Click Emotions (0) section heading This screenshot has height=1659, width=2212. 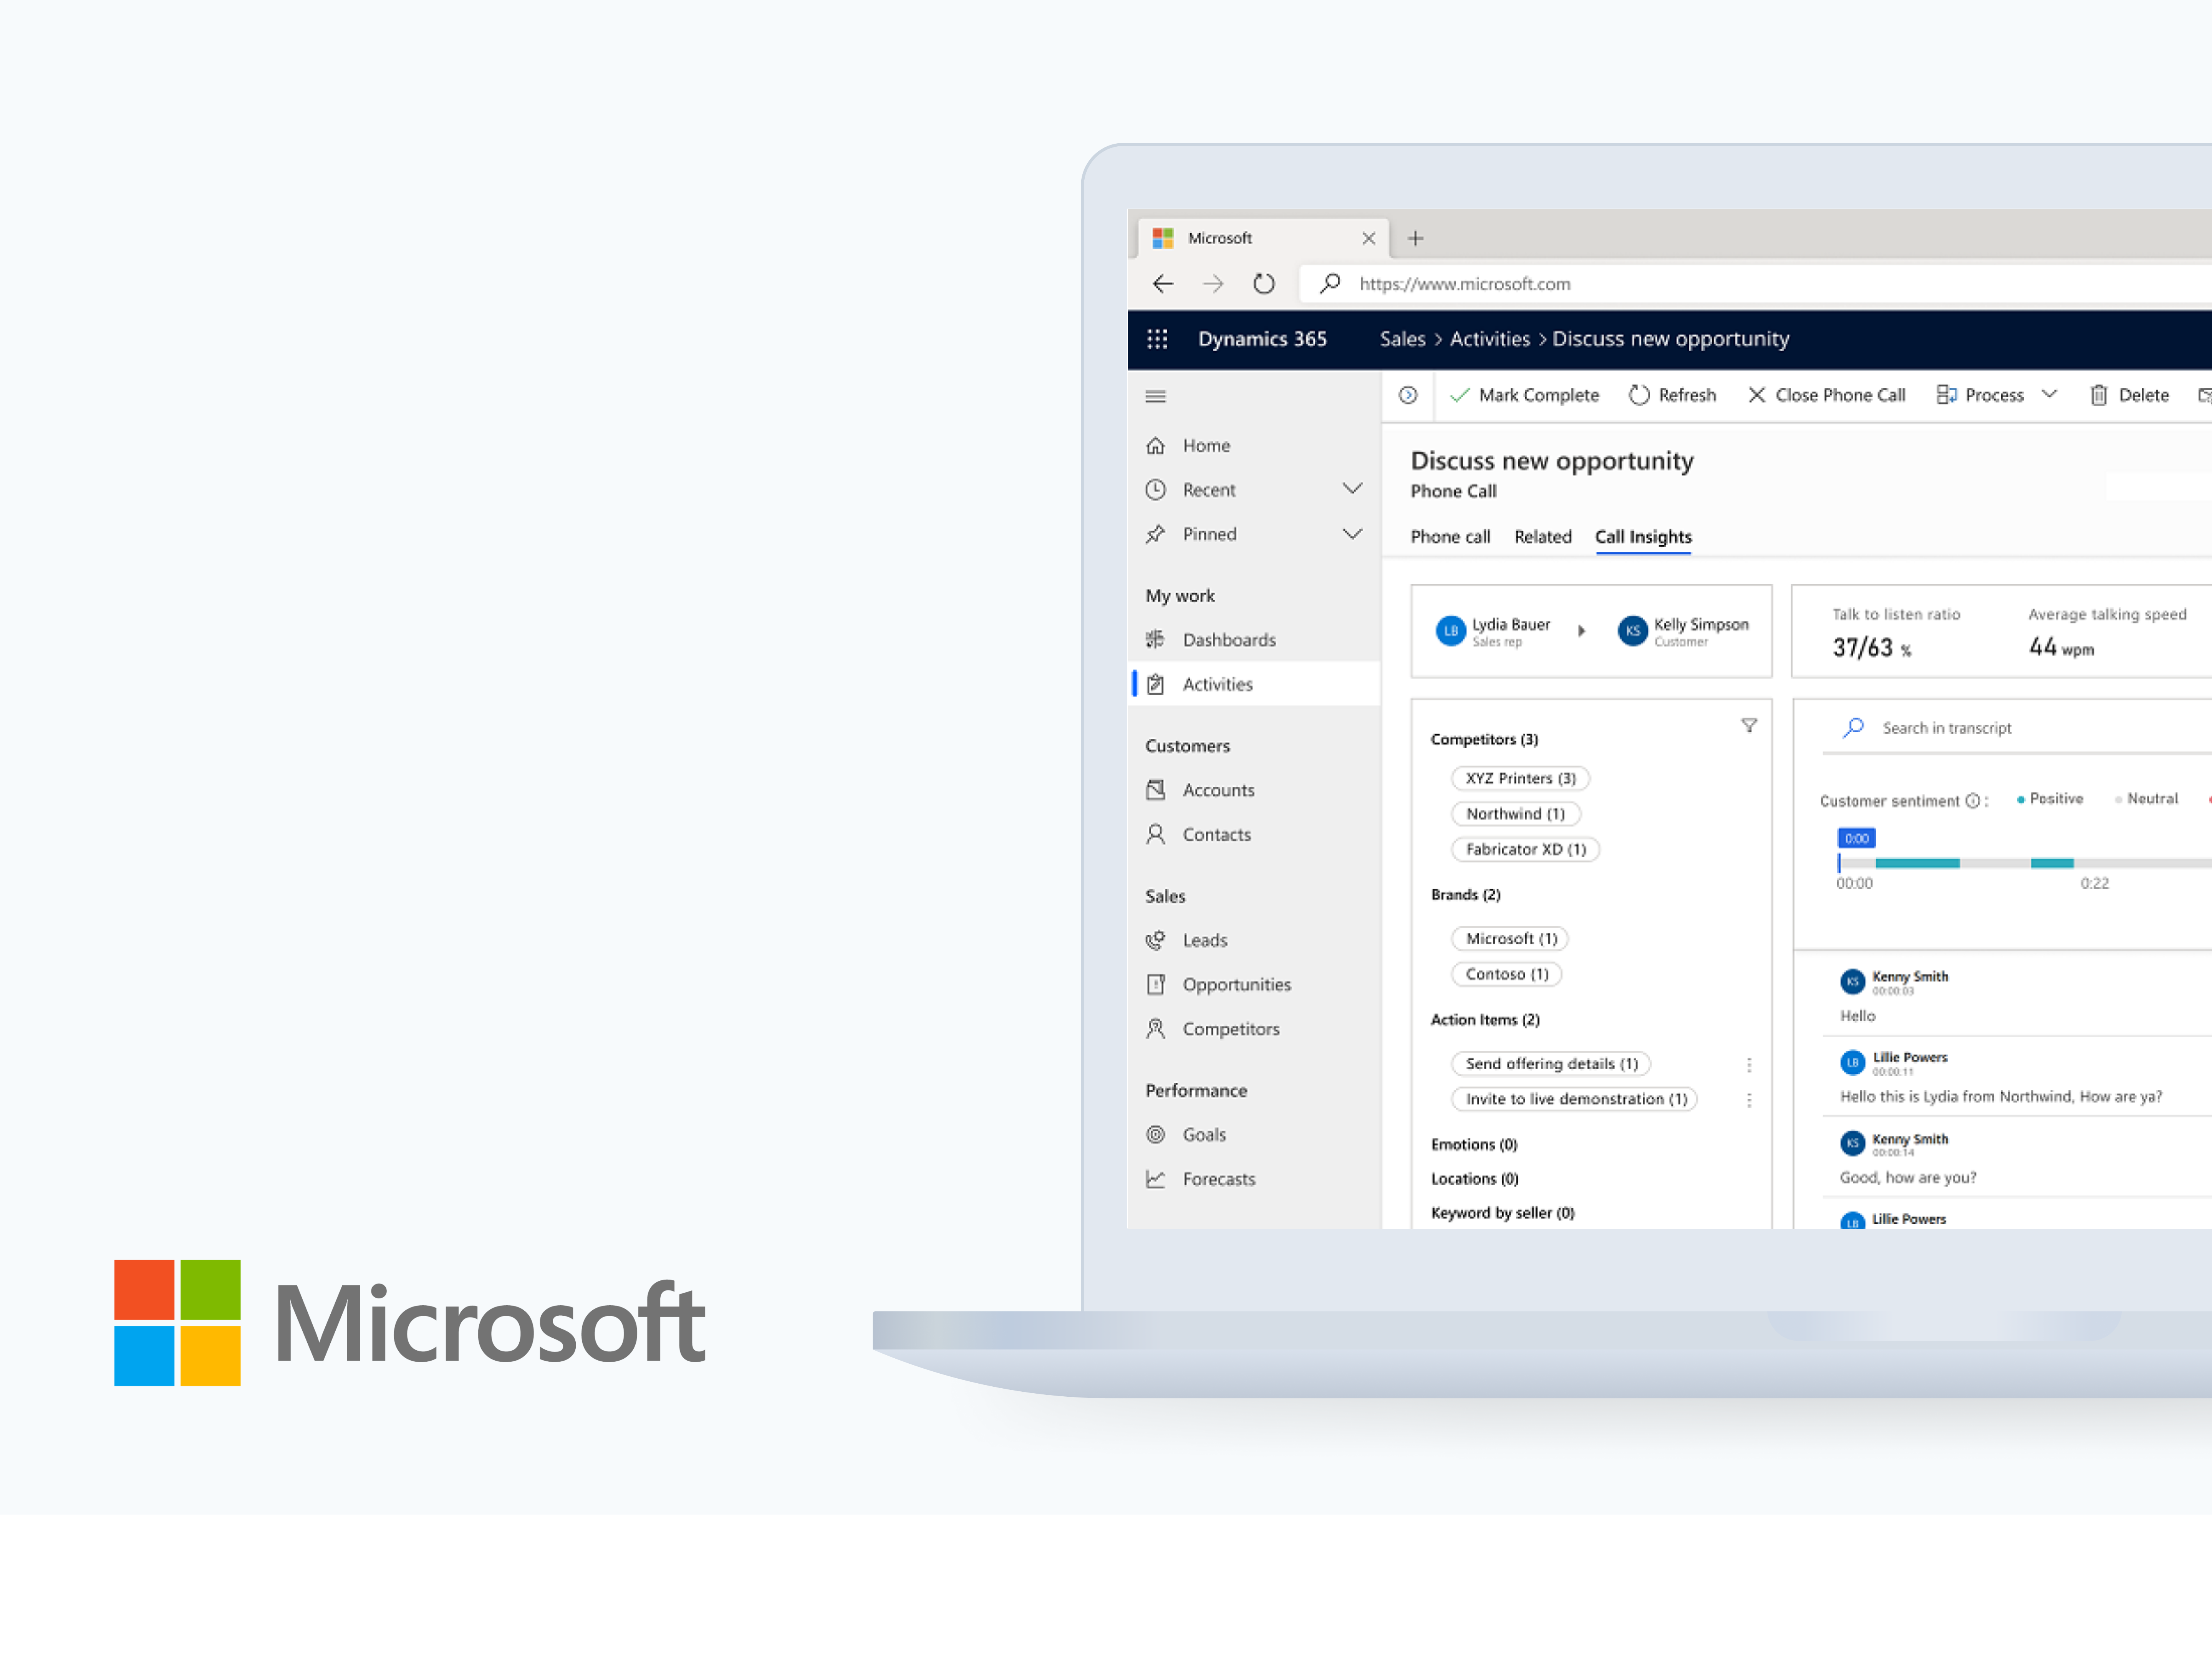(1474, 1145)
